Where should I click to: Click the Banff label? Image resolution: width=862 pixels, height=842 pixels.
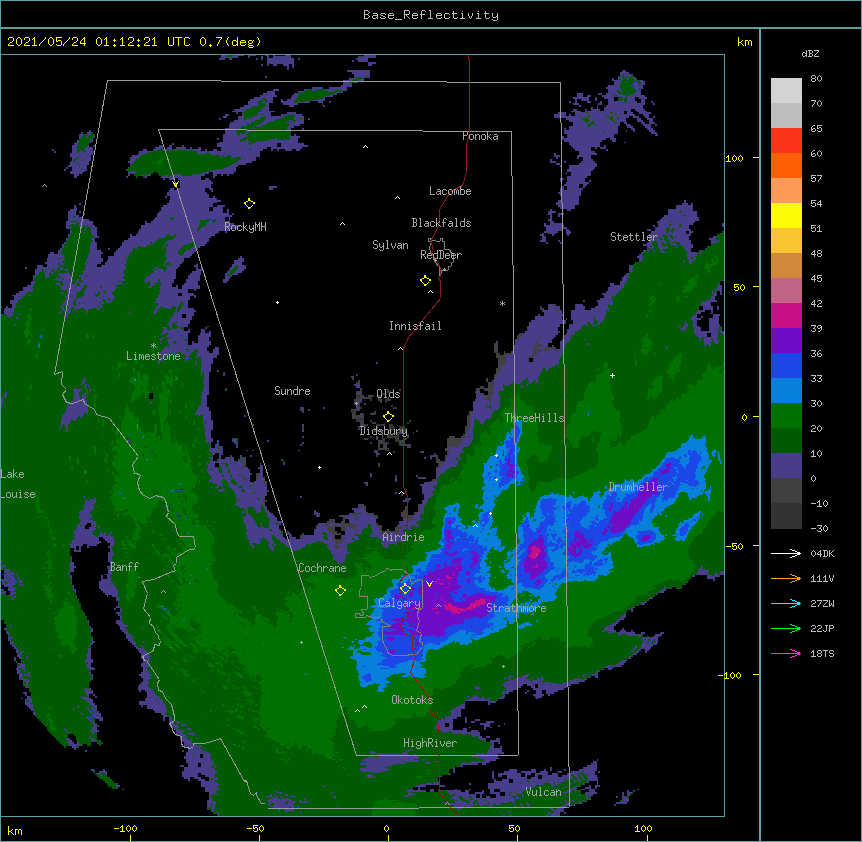124,567
